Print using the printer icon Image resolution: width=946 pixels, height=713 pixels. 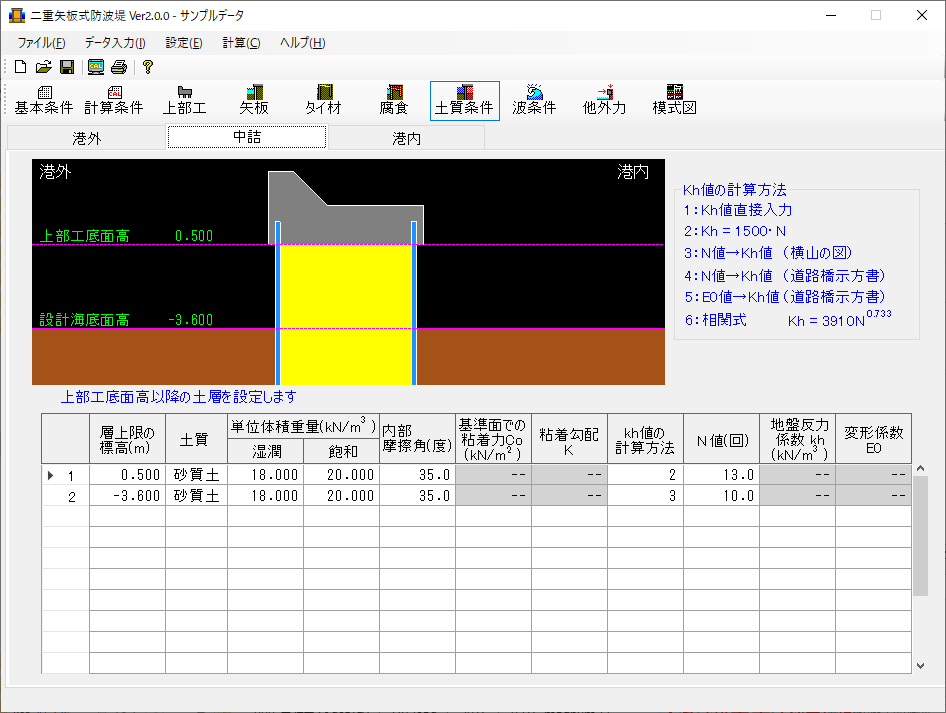(119, 67)
